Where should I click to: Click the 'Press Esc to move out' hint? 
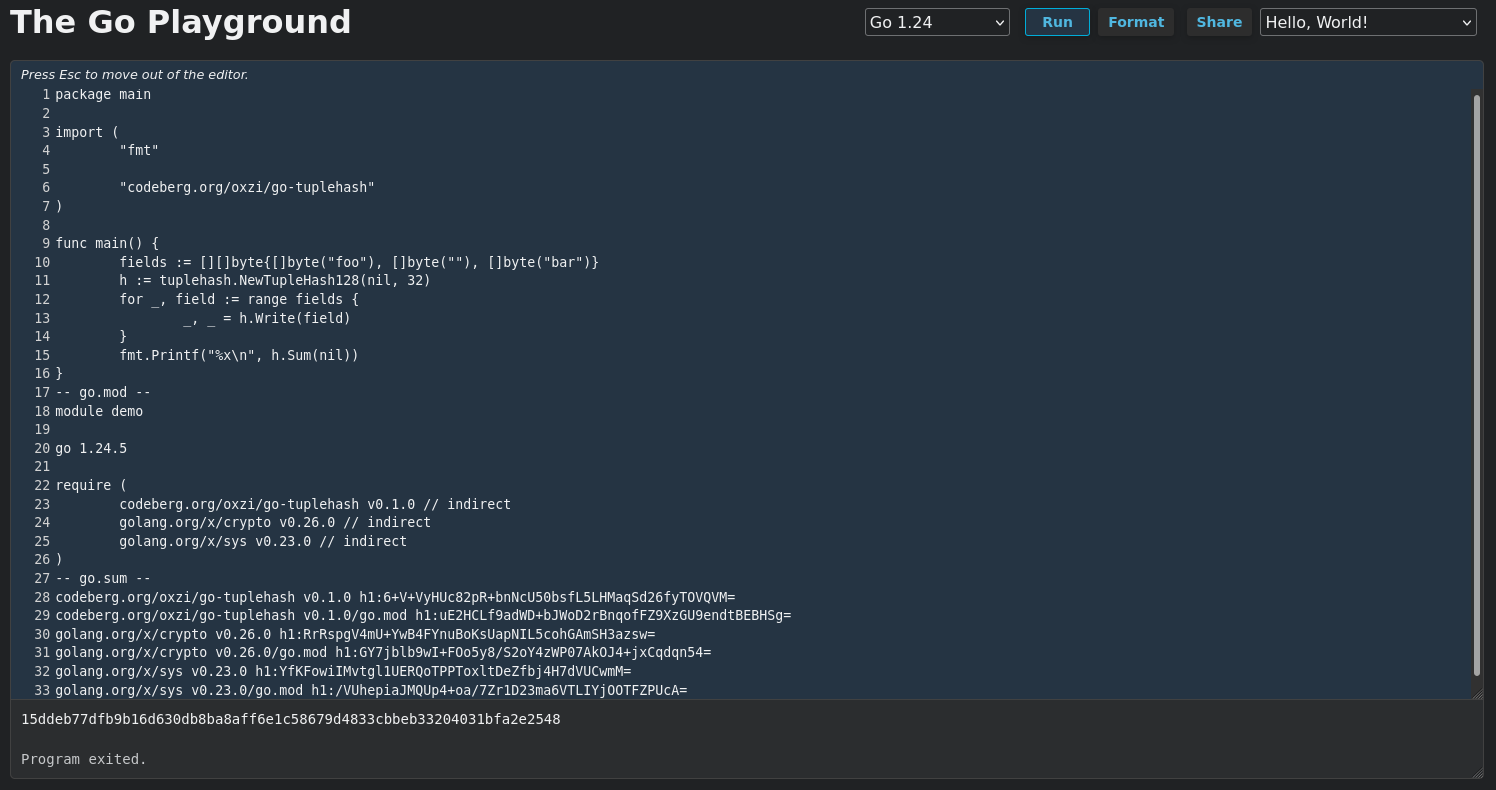[x=135, y=74]
